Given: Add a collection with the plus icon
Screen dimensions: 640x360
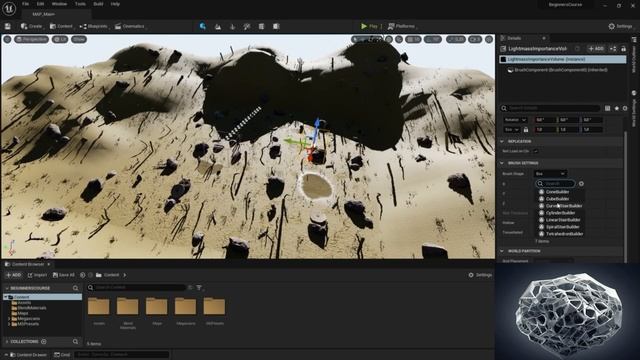Looking at the screenshot, I should tap(44, 342).
